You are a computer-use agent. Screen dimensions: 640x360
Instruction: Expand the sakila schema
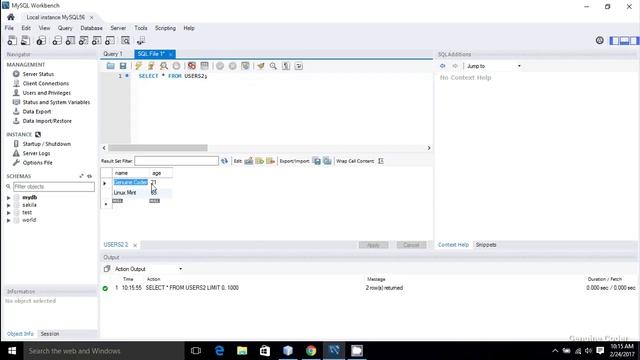point(9,205)
